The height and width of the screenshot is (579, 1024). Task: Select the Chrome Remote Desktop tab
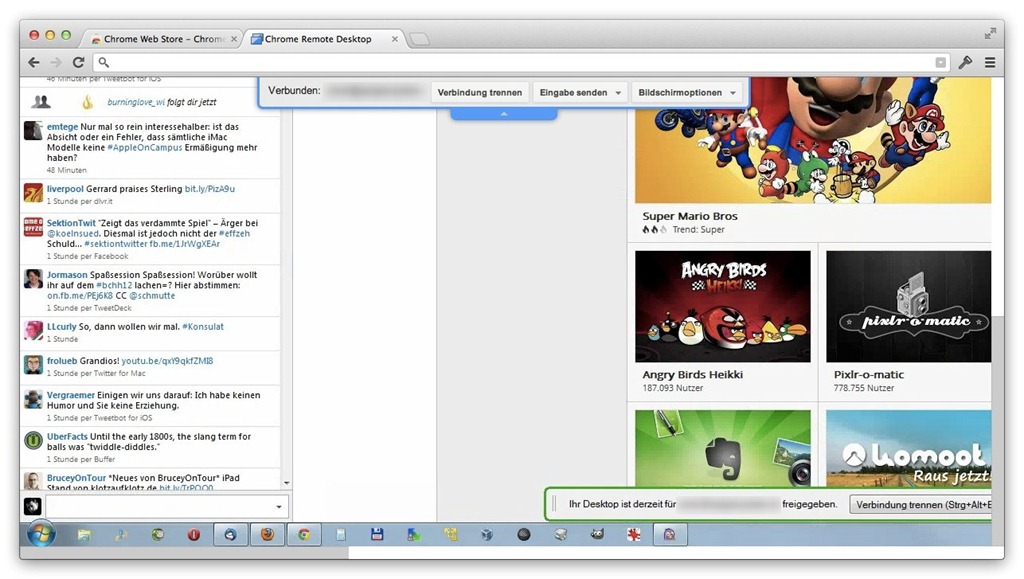(322, 39)
